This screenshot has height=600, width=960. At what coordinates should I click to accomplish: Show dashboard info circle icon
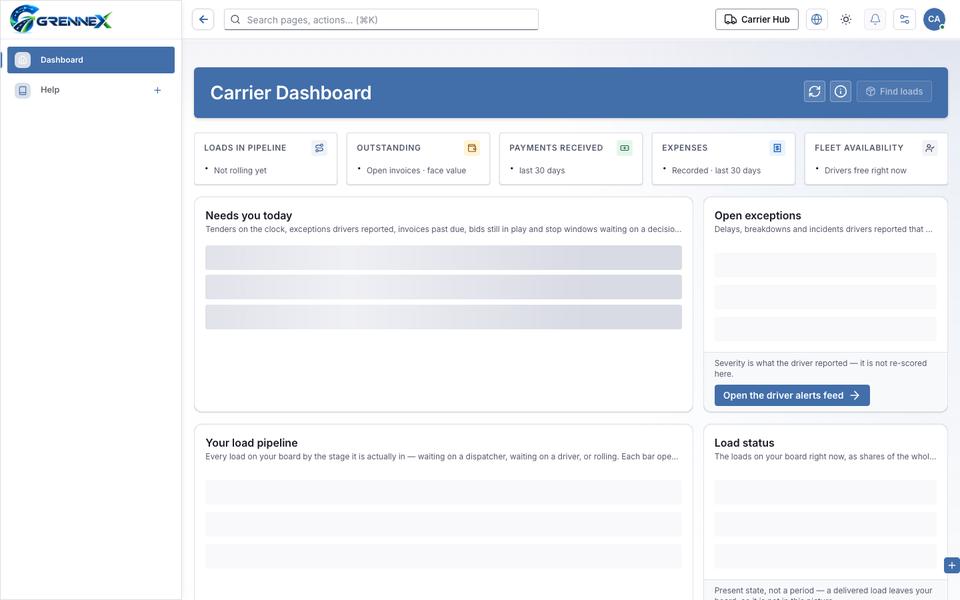(x=841, y=91)
